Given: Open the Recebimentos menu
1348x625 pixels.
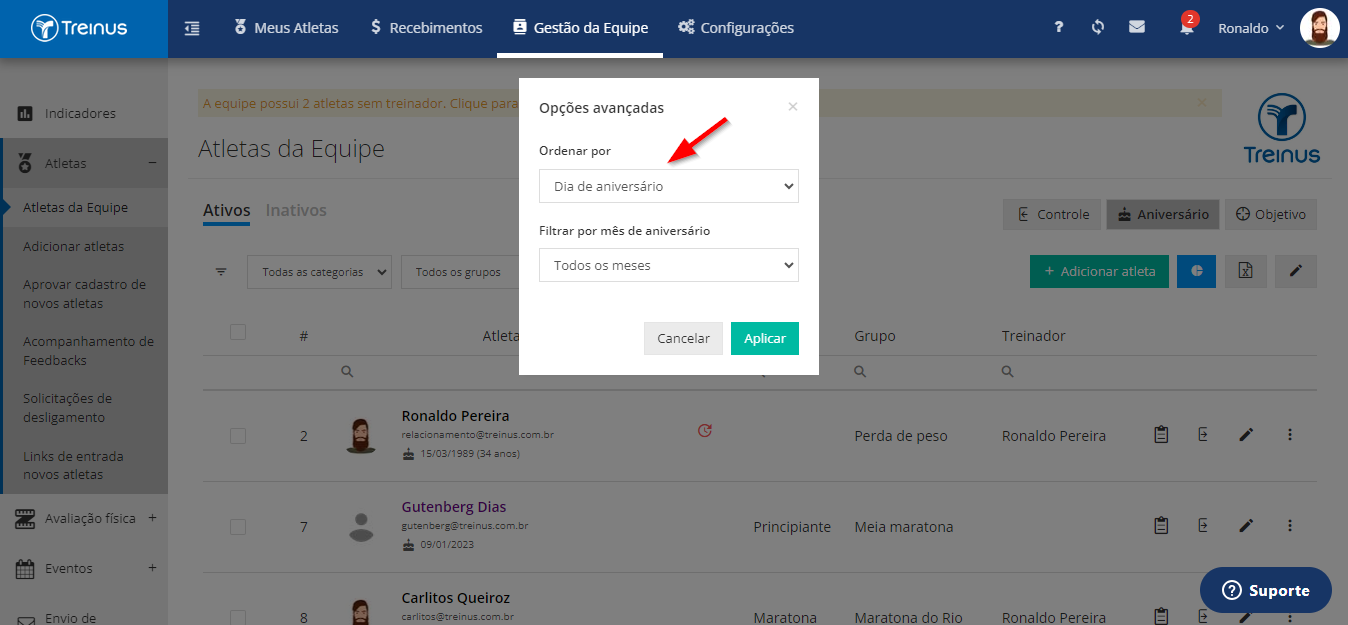Looking at the screenshot, I should (x=425, y=28).
